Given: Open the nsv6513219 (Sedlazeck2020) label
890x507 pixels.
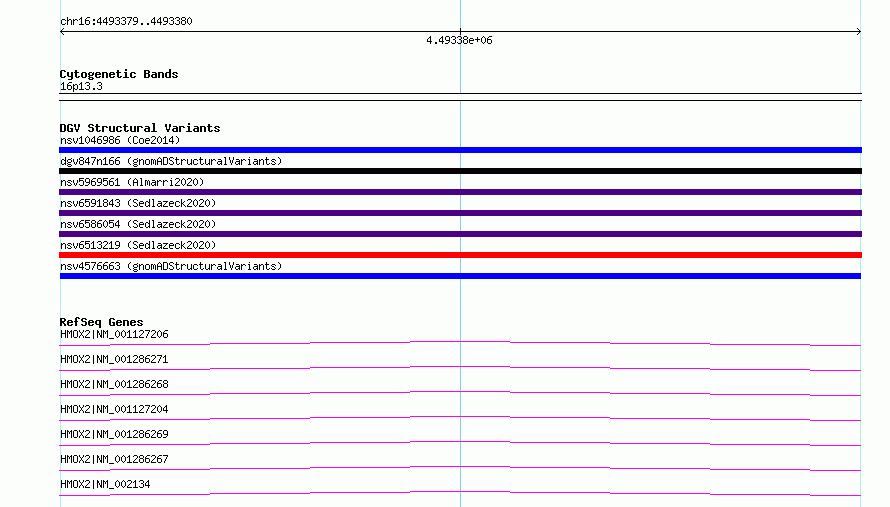Looking at the screenshot, I should tap(138, 245).
